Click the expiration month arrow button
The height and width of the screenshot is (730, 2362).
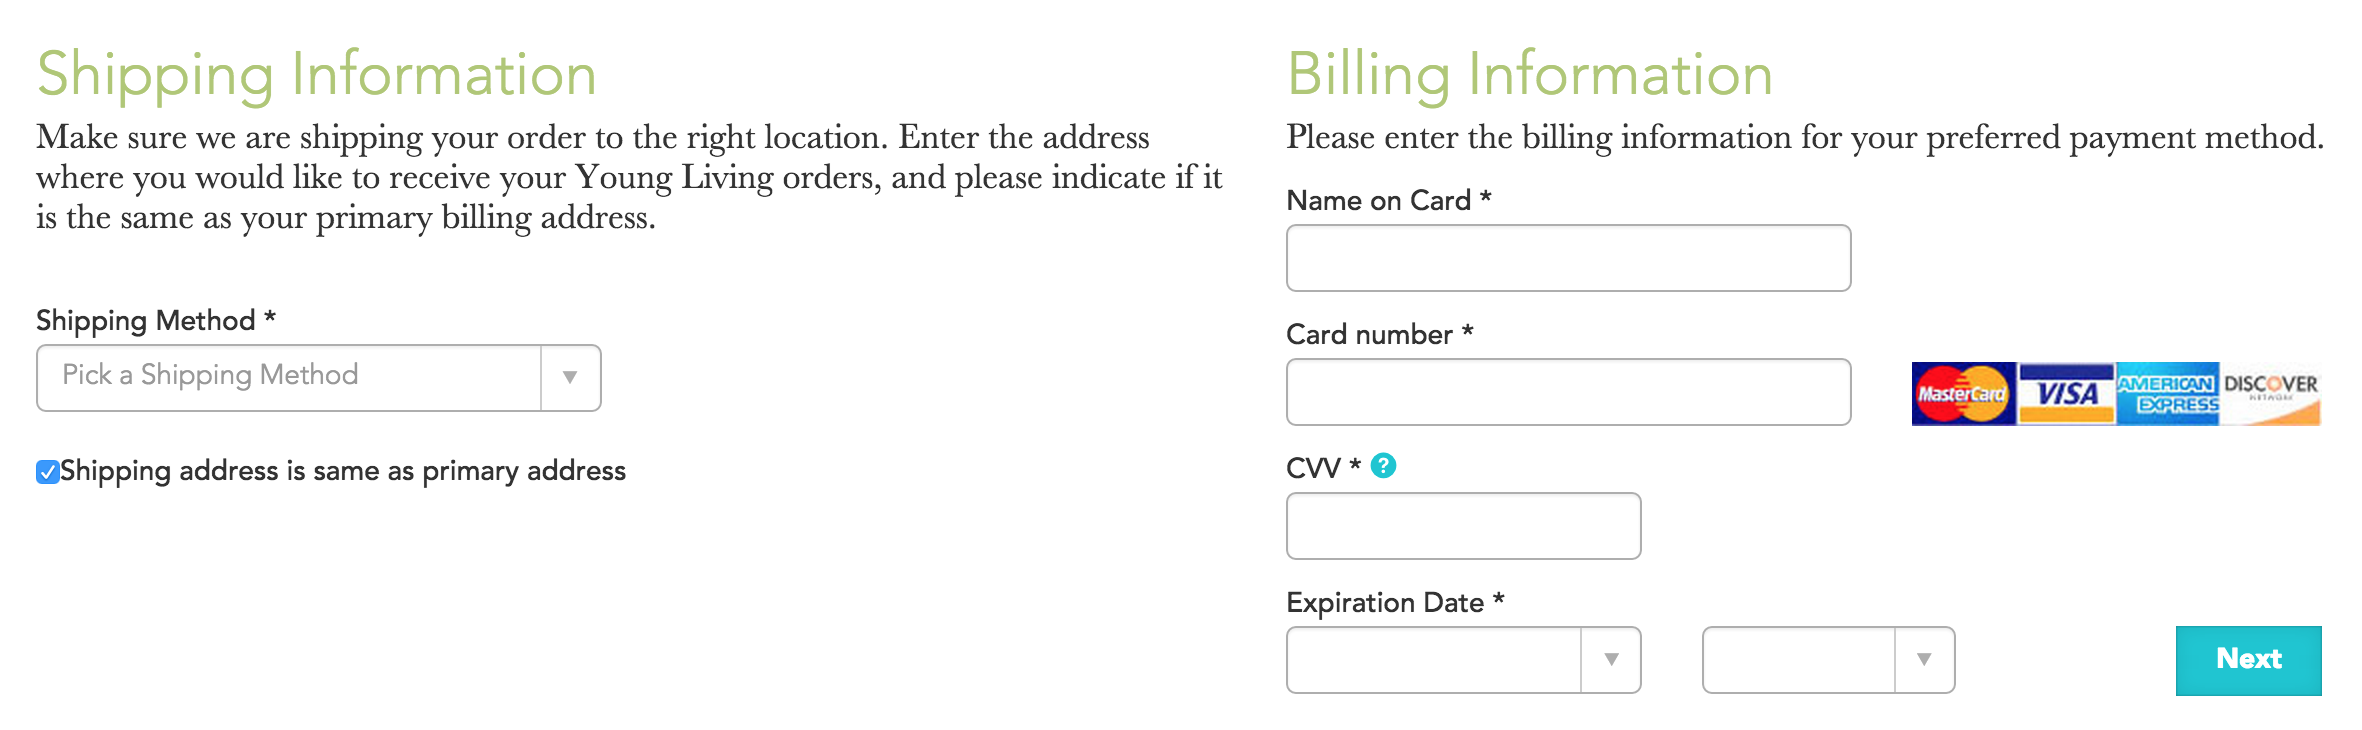coord(1611,660)
